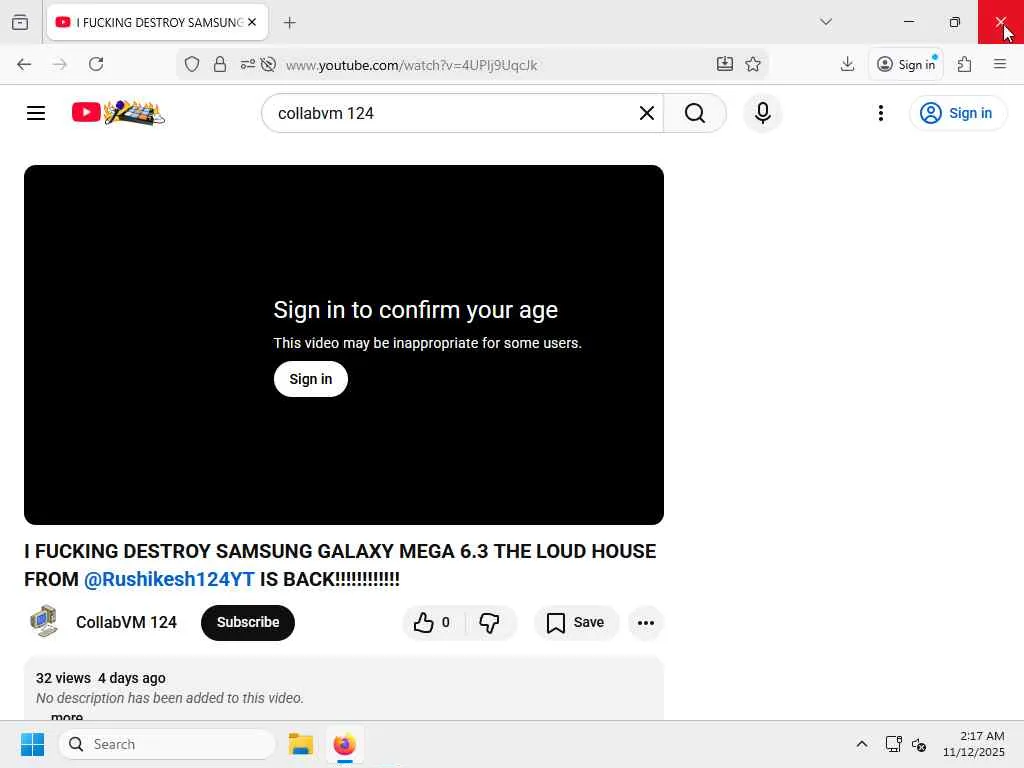Restore down the Firefox window
Screen dimensions: 1024x768
point(954,22)
